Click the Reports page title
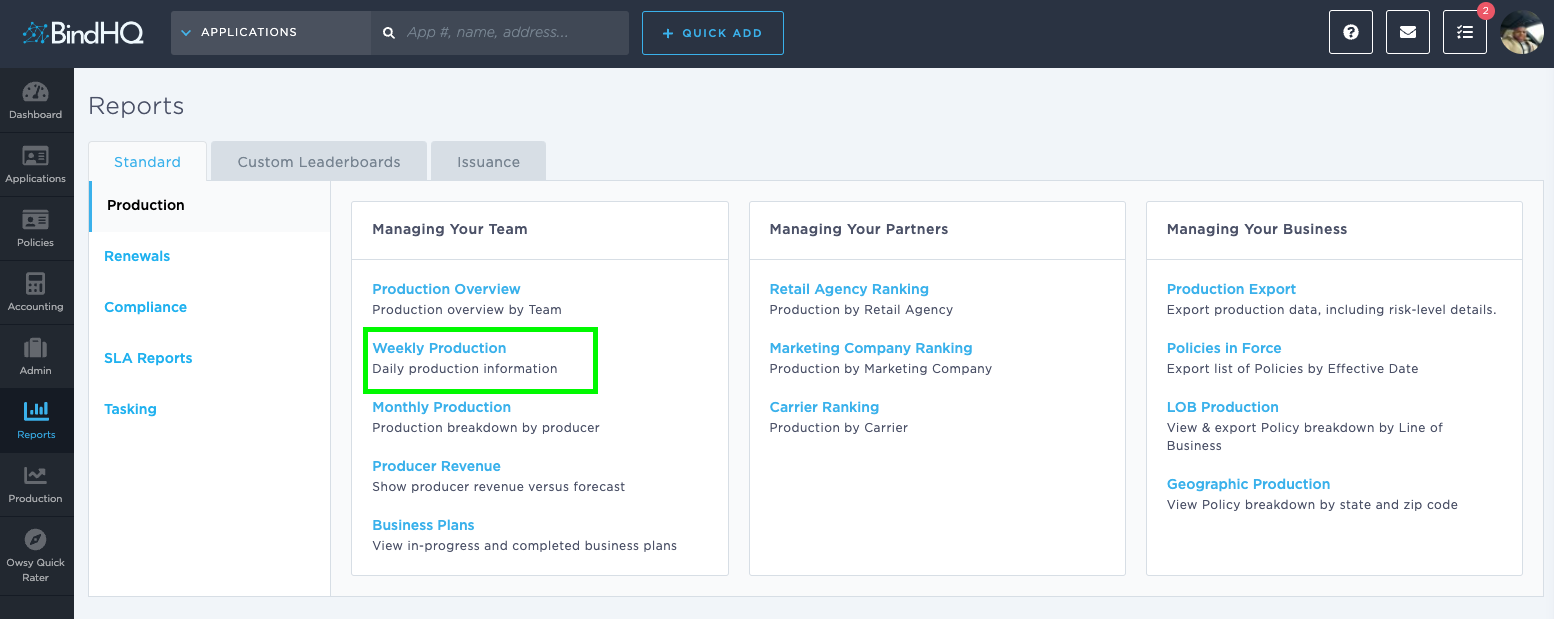 tap(136, 106)
